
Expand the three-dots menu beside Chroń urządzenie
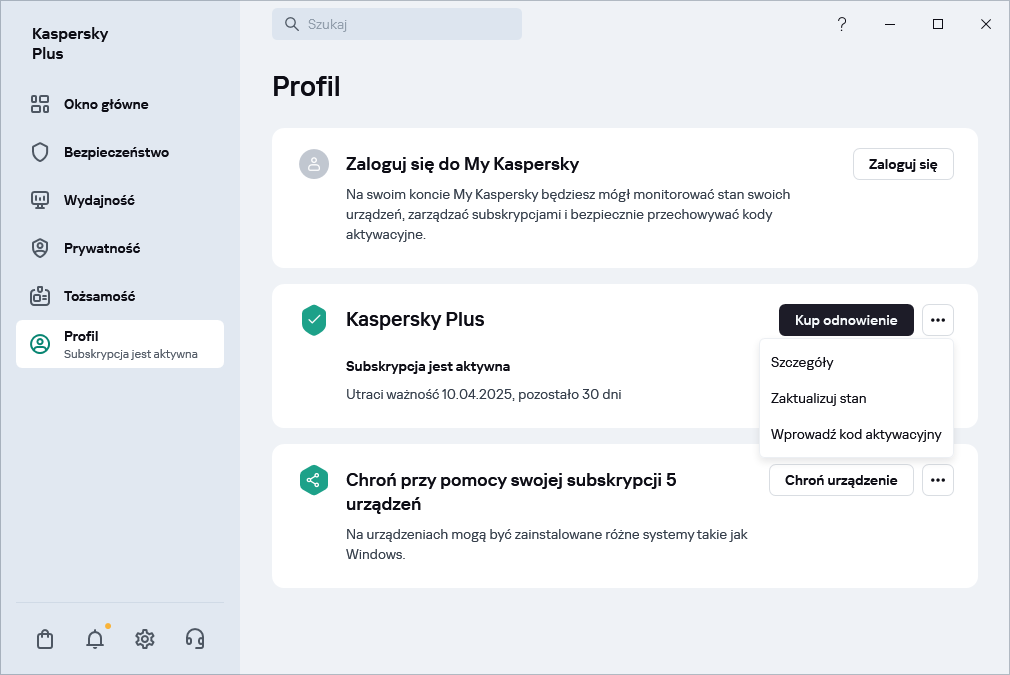pyautogui.click(x=937, y=480)
